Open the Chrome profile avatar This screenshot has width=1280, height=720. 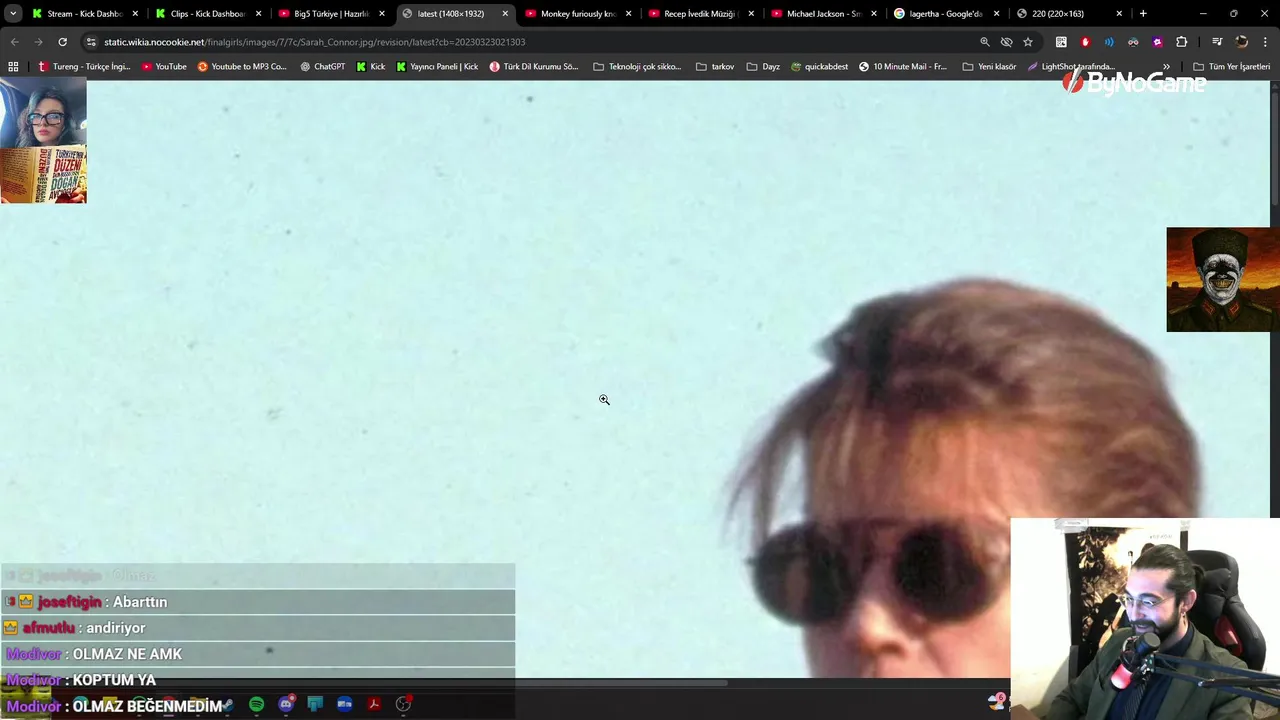1242,42
